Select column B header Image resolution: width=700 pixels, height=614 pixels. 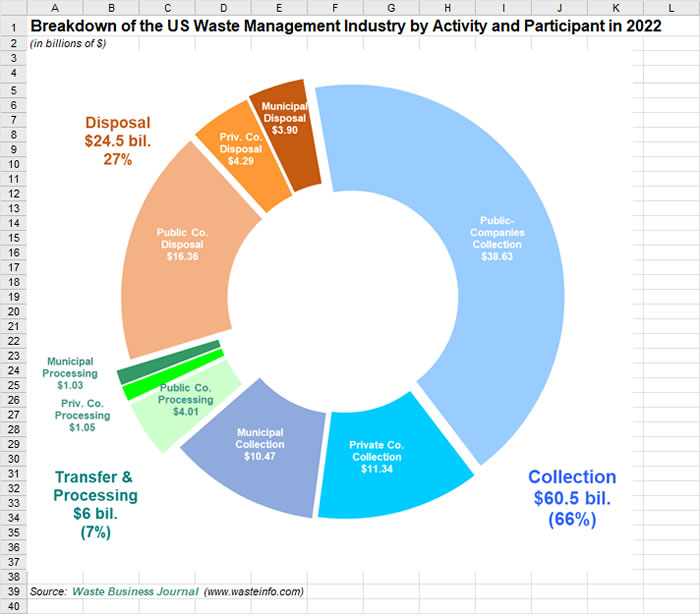point(111,8)
